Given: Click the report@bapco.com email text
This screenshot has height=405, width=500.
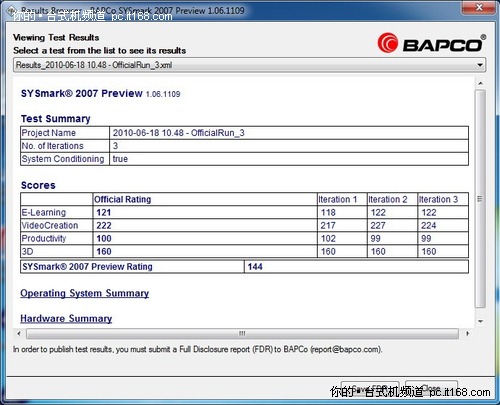Looking at the screenshot, I should pyautogui.click(x=345, y=349).
